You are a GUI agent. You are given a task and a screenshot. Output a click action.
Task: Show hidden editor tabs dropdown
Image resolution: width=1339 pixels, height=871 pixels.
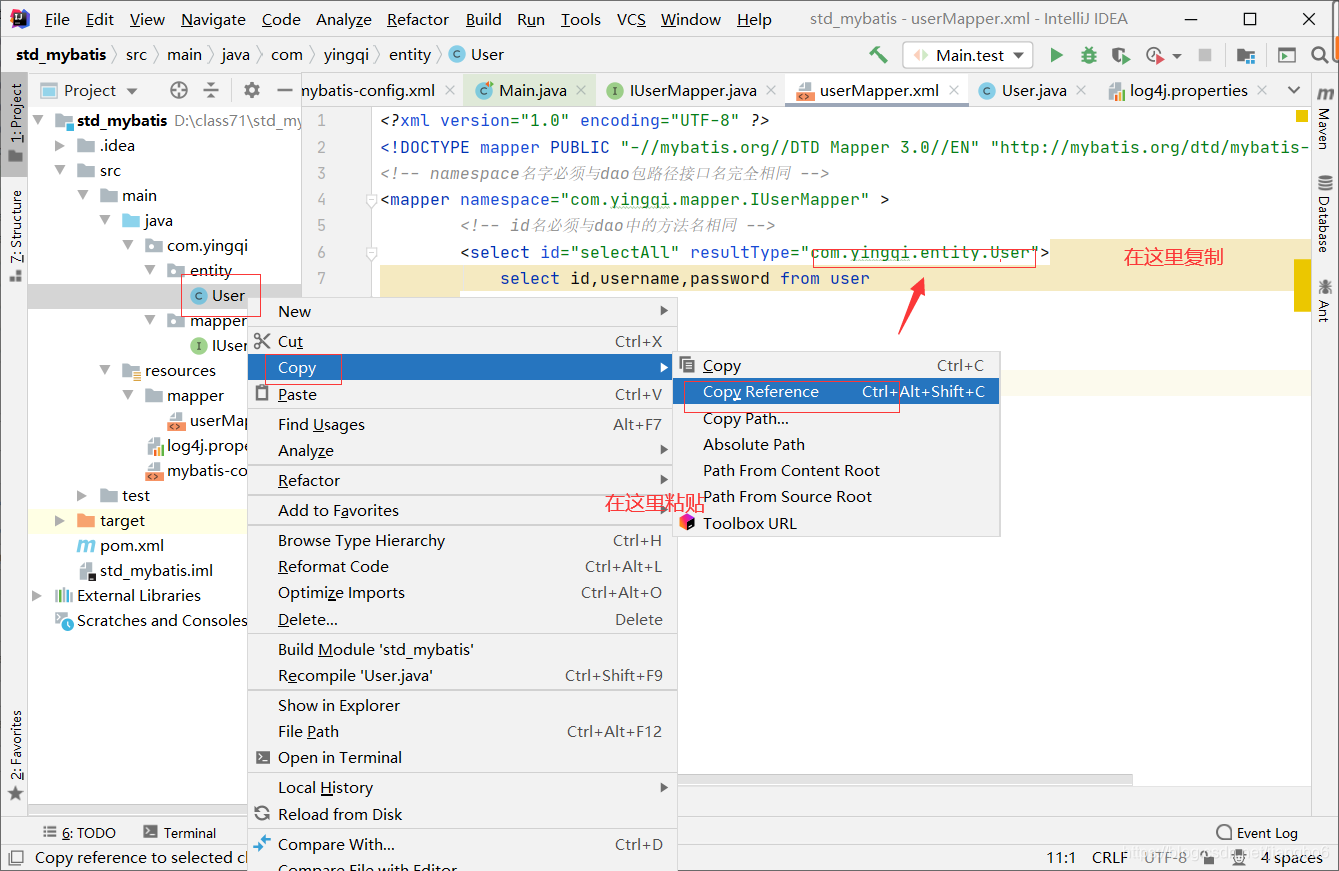(1293, 90)
